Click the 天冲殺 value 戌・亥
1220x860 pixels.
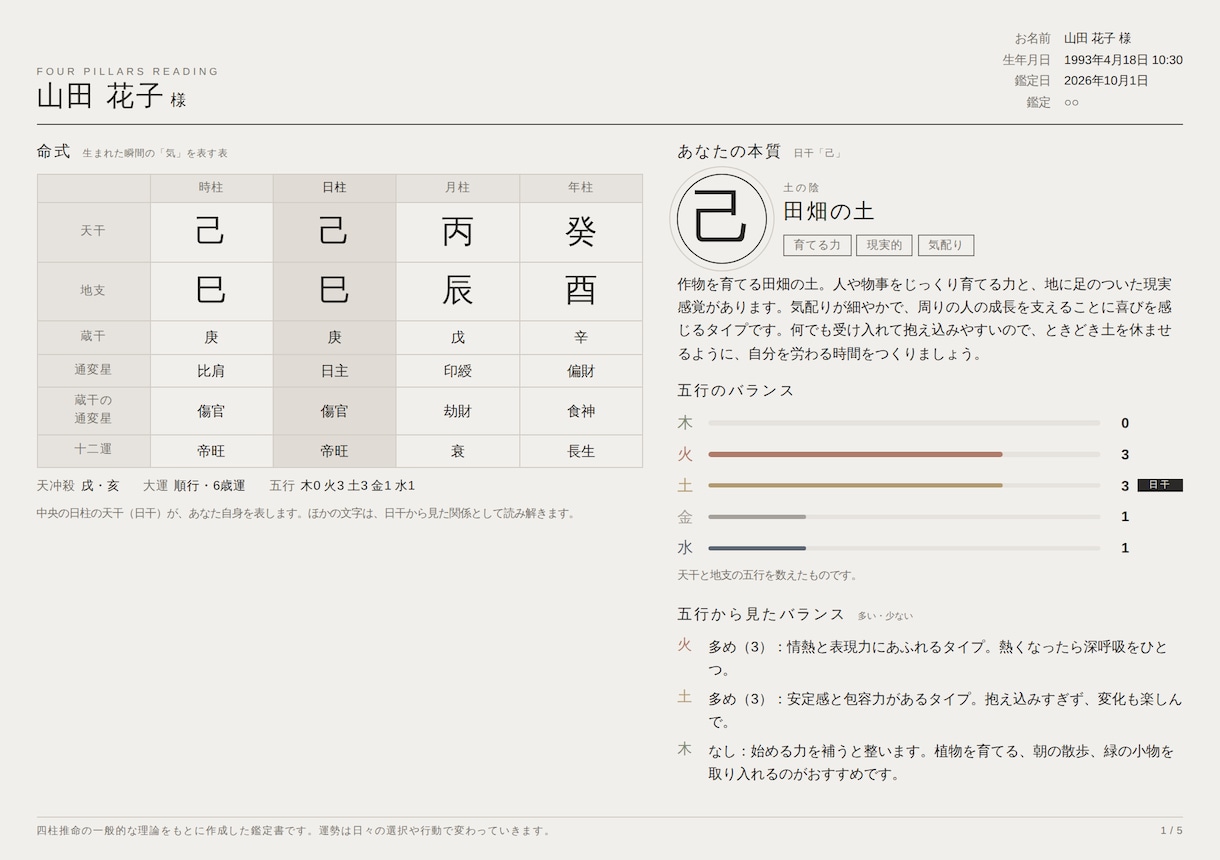[100, 486]
